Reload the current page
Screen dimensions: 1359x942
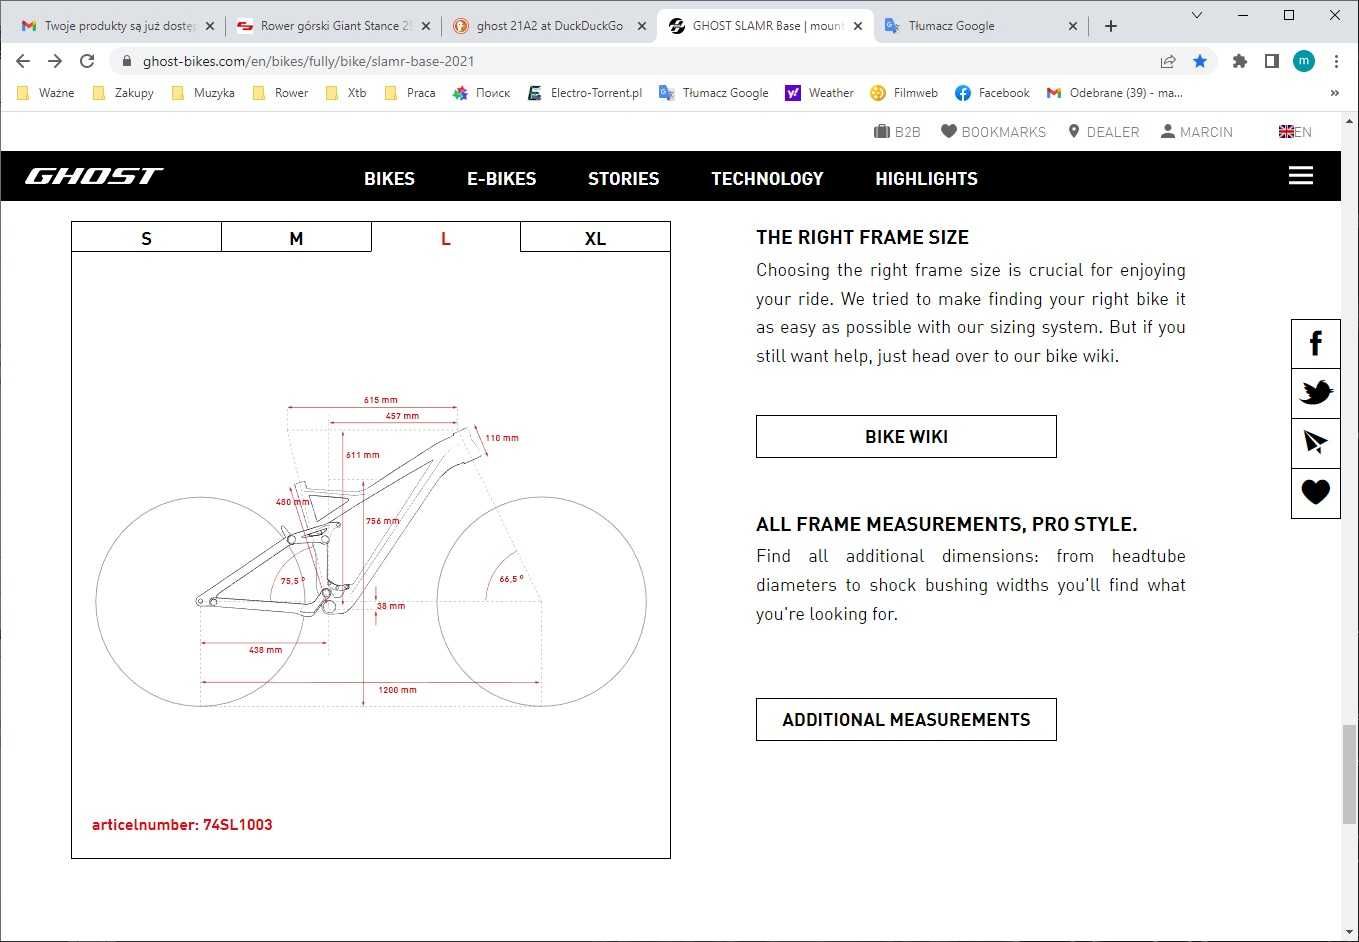click(87, 61)
